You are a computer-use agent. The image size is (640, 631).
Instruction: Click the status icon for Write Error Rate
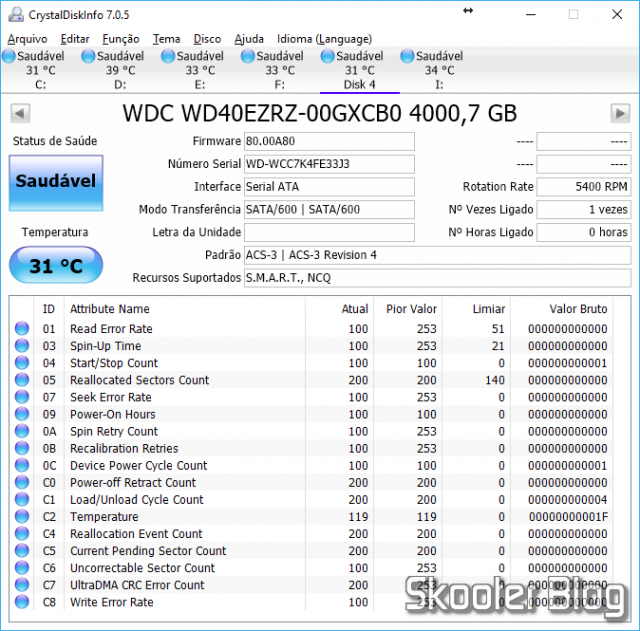point(22,602)
